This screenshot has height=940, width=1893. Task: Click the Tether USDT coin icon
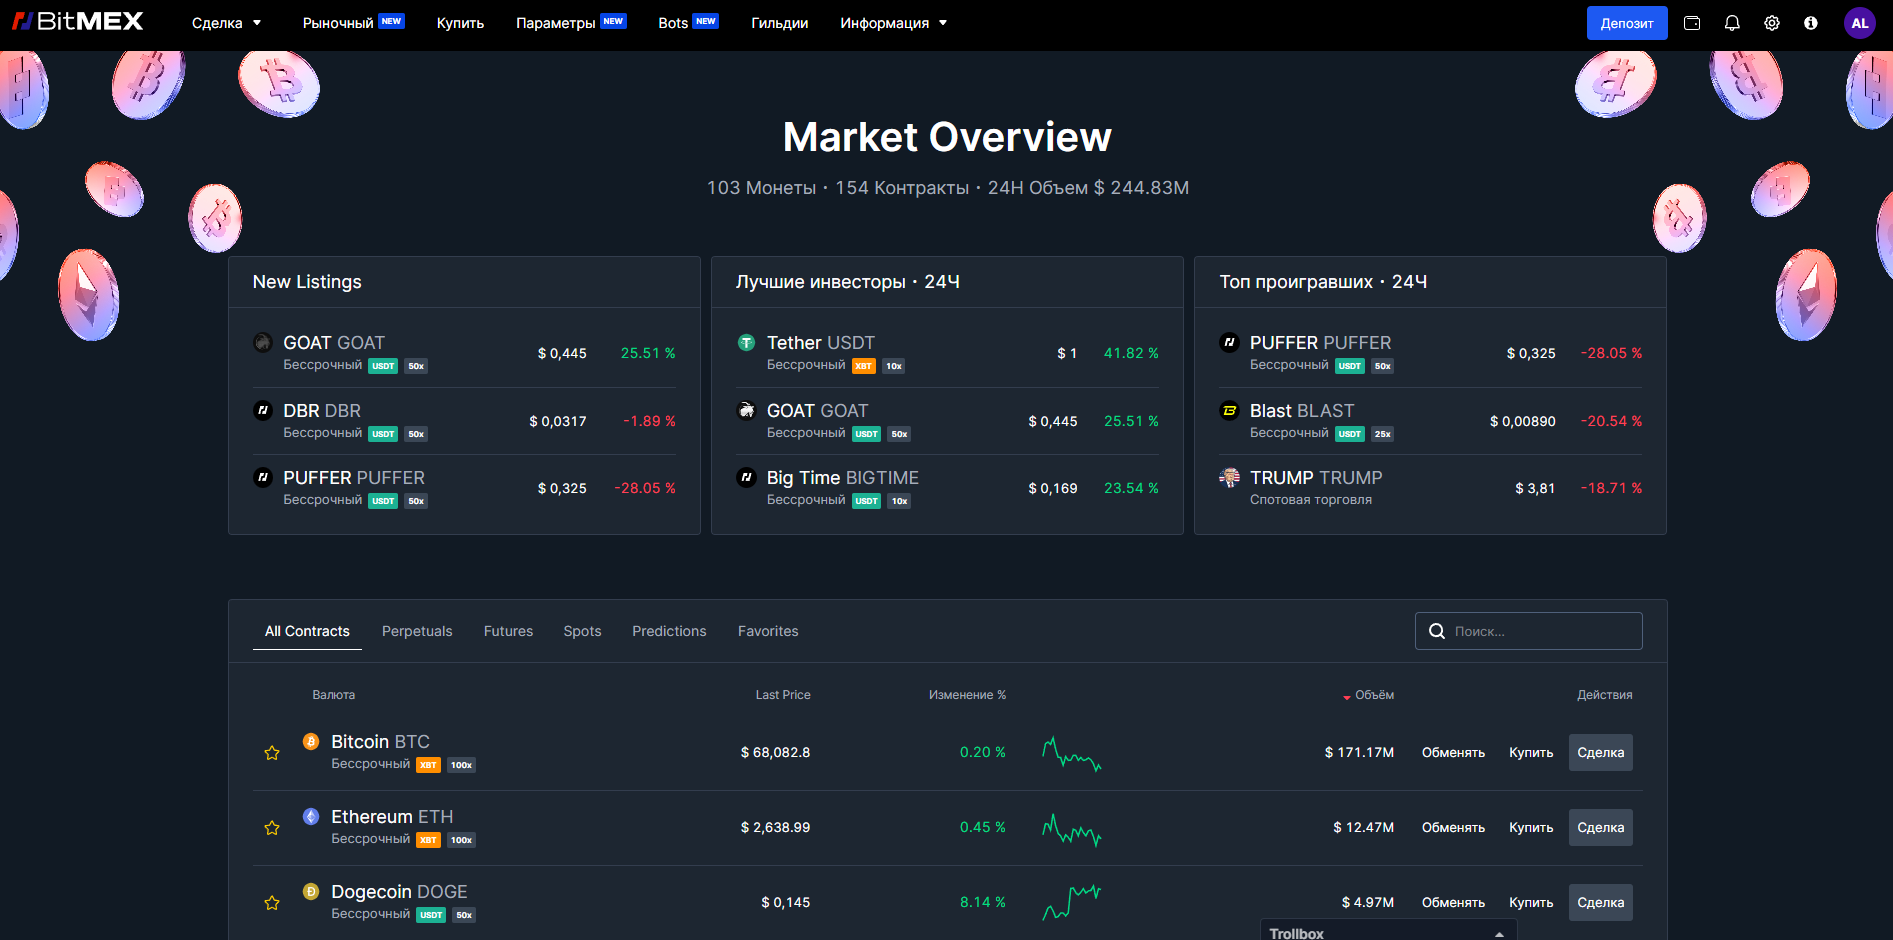click(x=746, y=342)
